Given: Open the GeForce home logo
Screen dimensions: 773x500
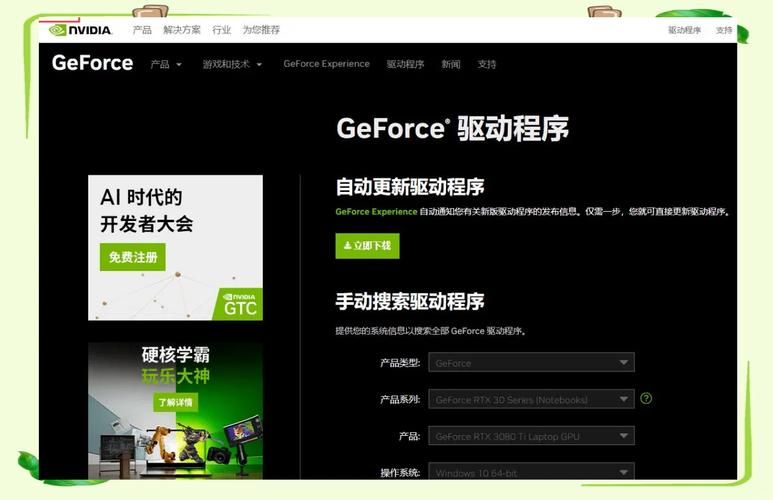Looking at the screenshot, I should (92, 63).
